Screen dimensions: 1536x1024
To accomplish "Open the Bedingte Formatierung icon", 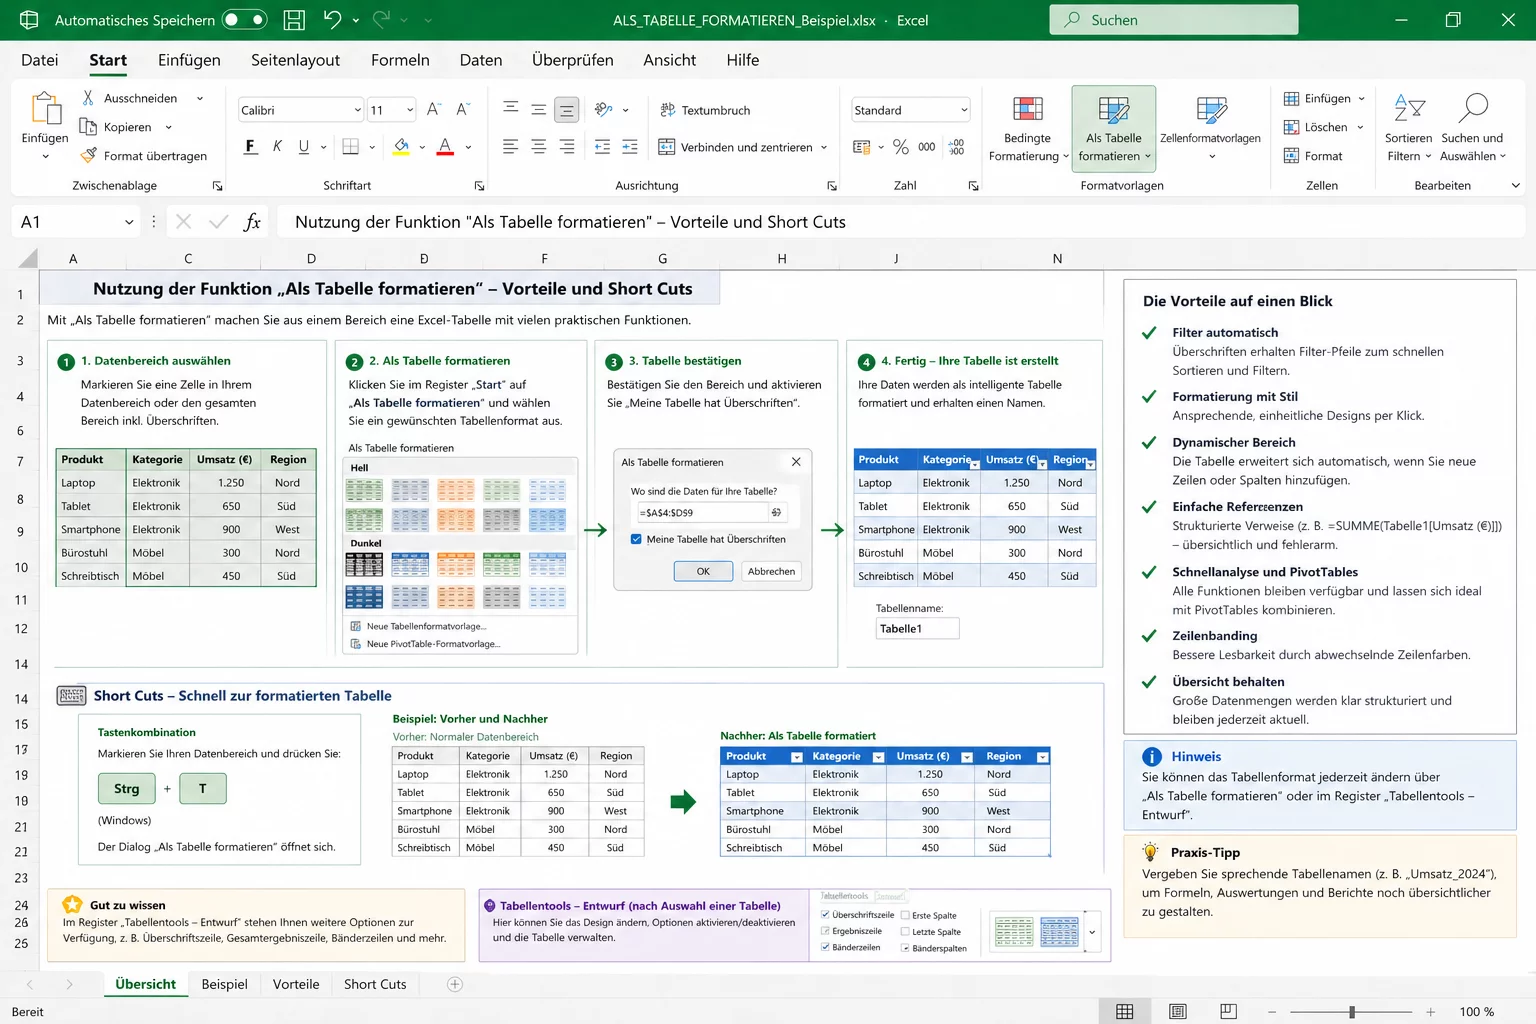I will (1027, 110).
